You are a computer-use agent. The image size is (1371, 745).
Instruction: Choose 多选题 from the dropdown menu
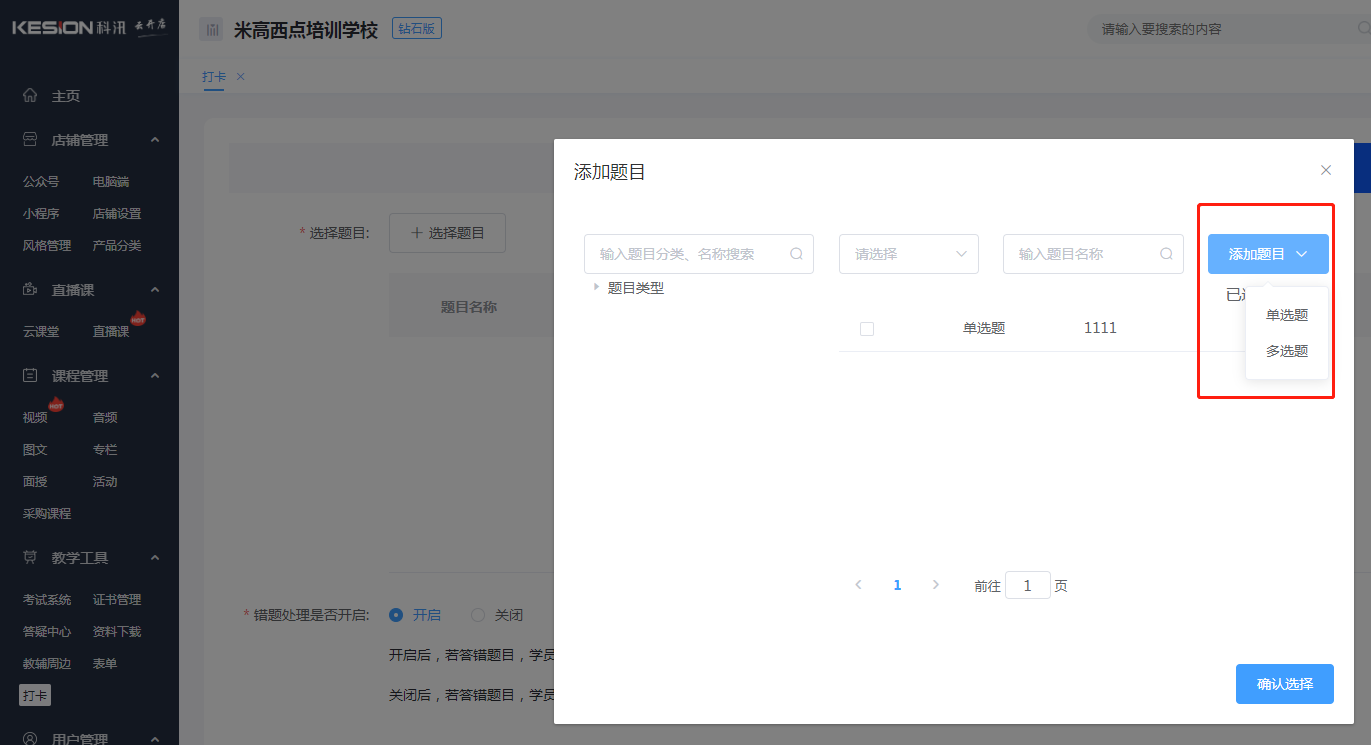click(1286, 351)
